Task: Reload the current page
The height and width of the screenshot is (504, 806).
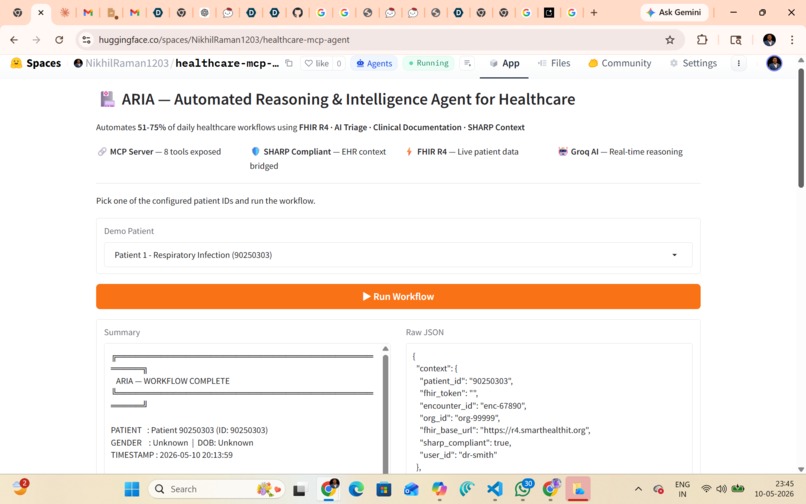Action: pos(59,40)
